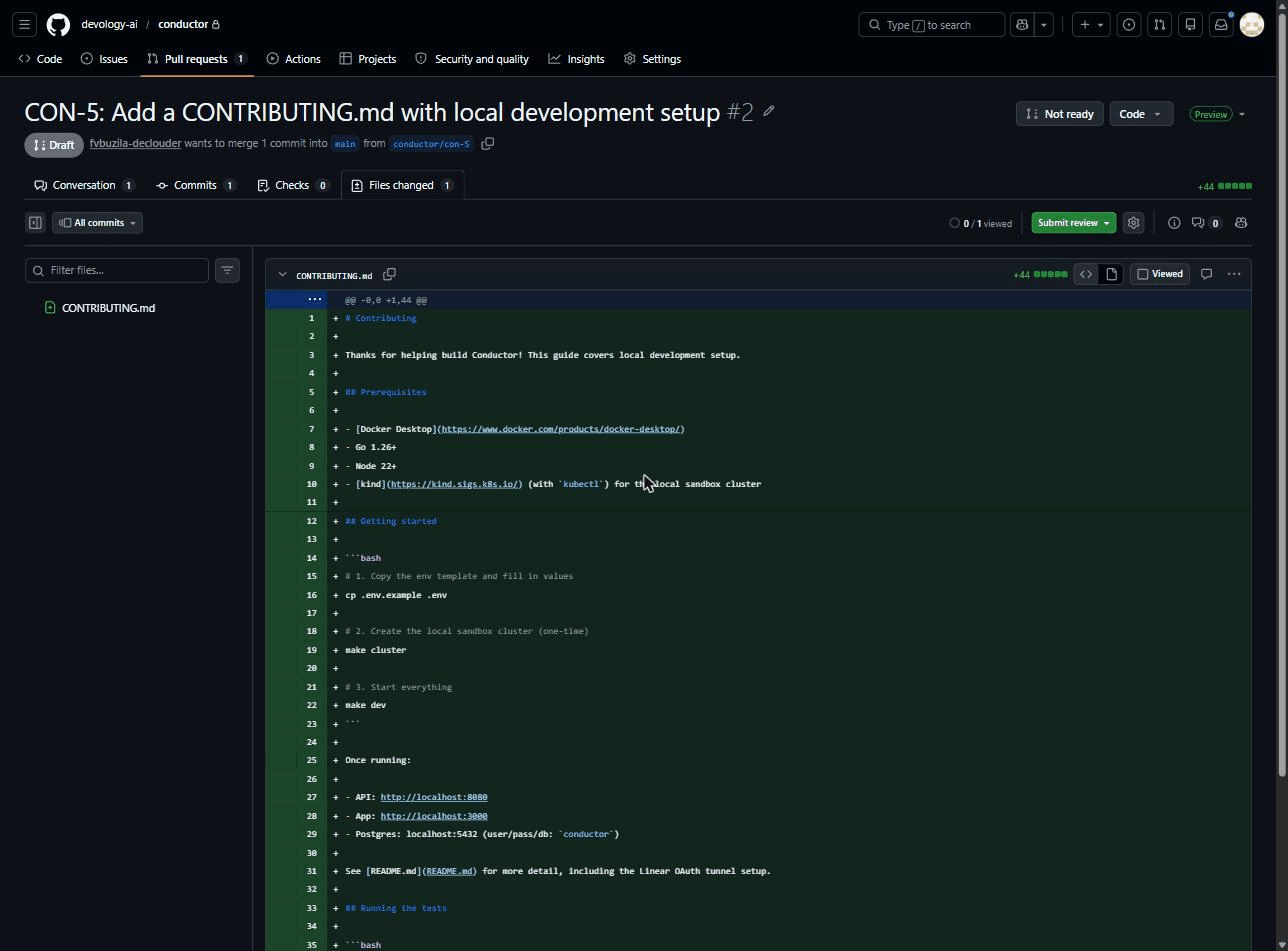Open the Insights tab
The height and width of the screenshot is (951, 1288).
[x=576, y=59]
